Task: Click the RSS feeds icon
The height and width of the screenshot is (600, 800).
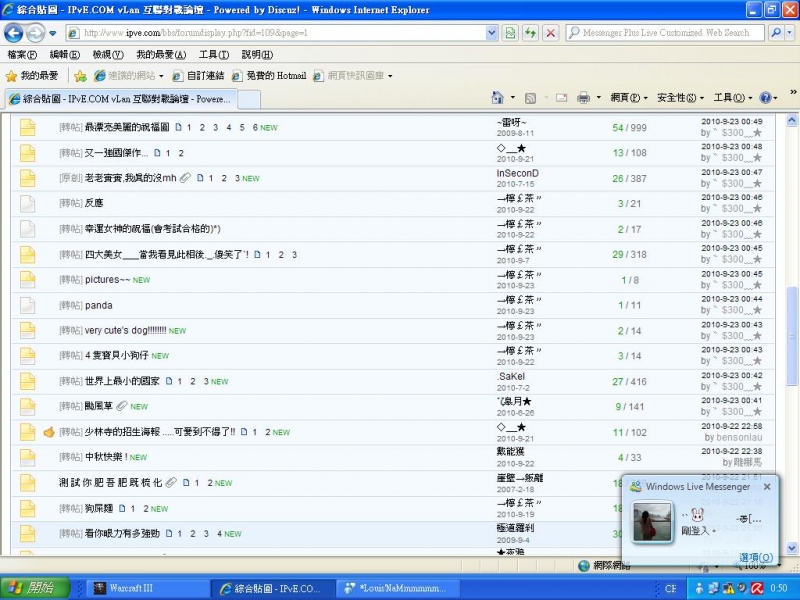Action: [528, 95]
